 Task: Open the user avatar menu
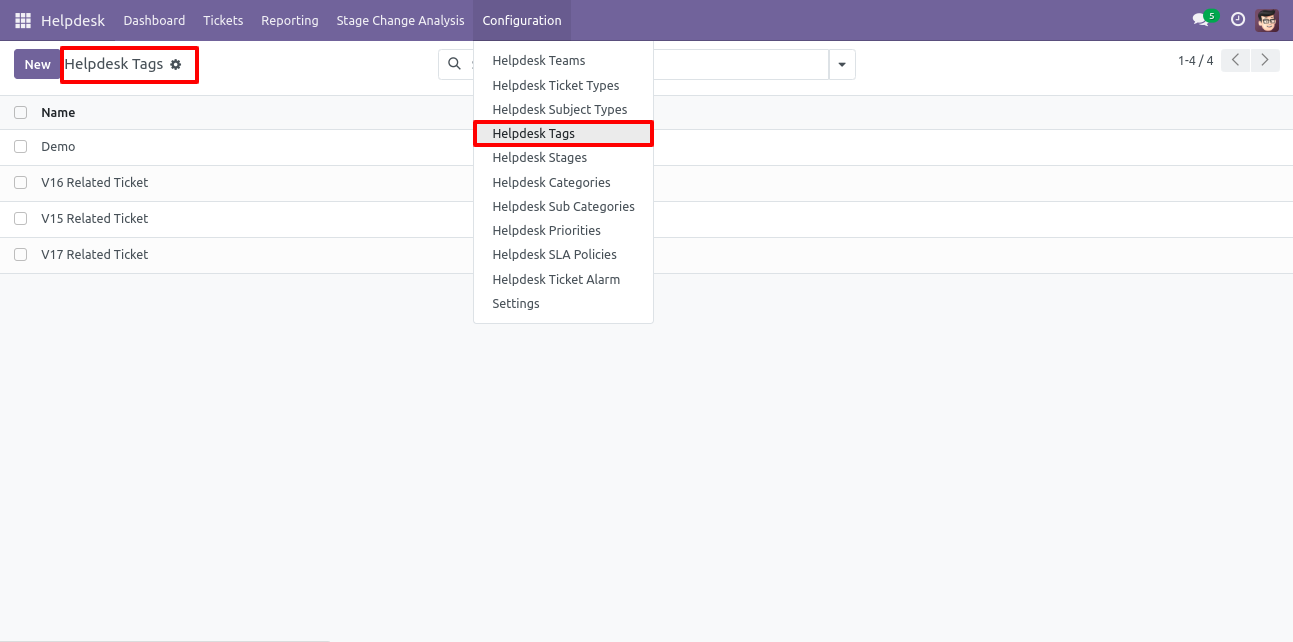coord(1267,20)
